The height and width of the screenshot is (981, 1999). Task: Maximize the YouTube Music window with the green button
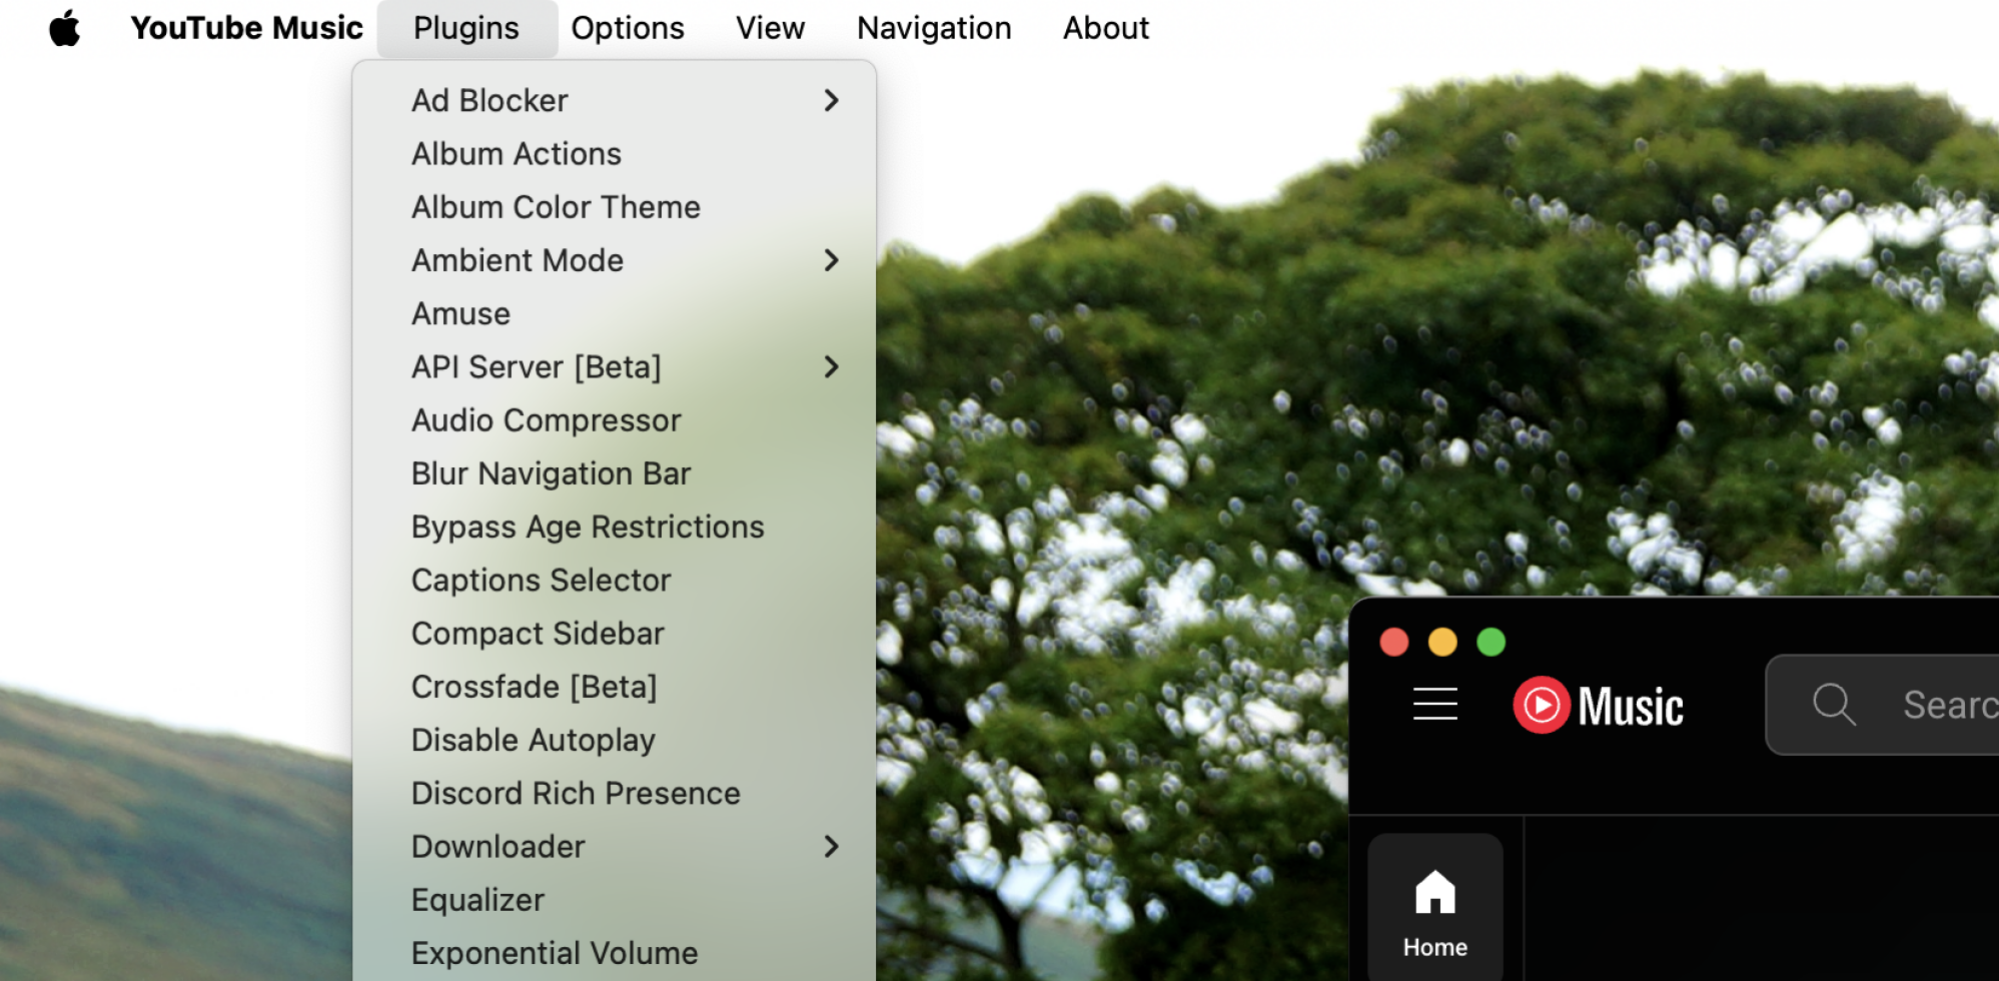point(1491,642)
